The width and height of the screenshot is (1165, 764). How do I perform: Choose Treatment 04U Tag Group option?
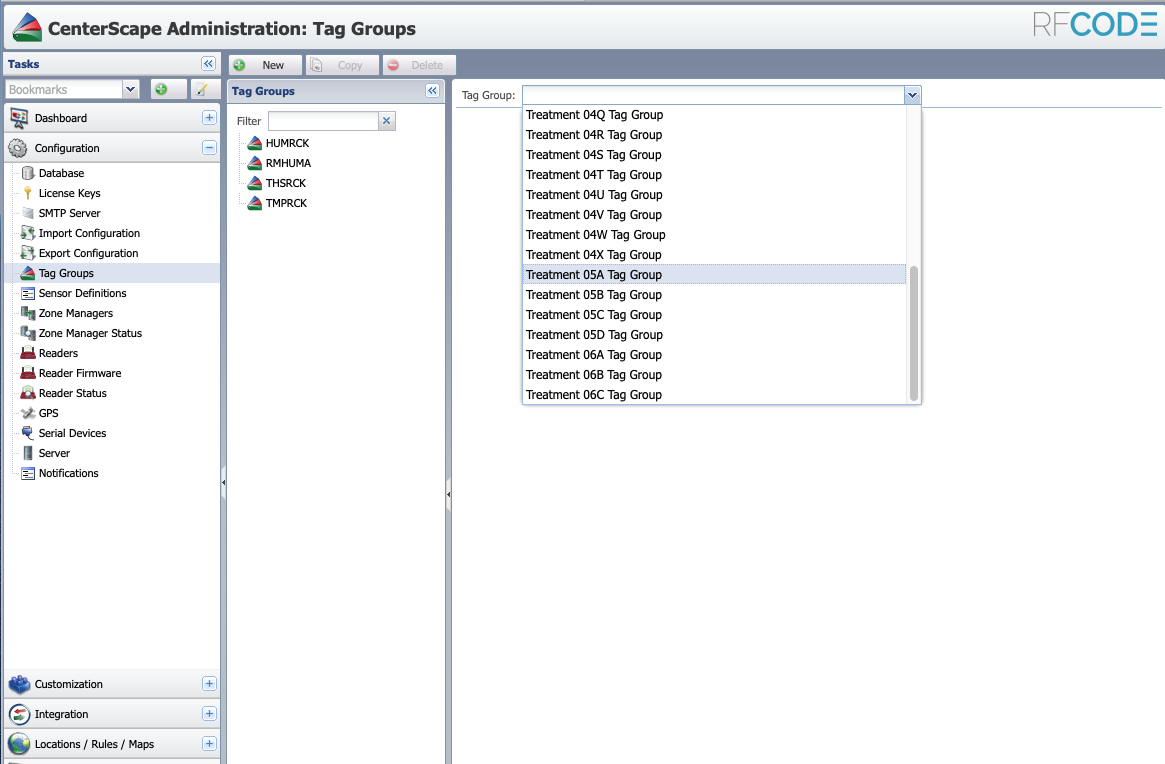click(x=715, y=195)
